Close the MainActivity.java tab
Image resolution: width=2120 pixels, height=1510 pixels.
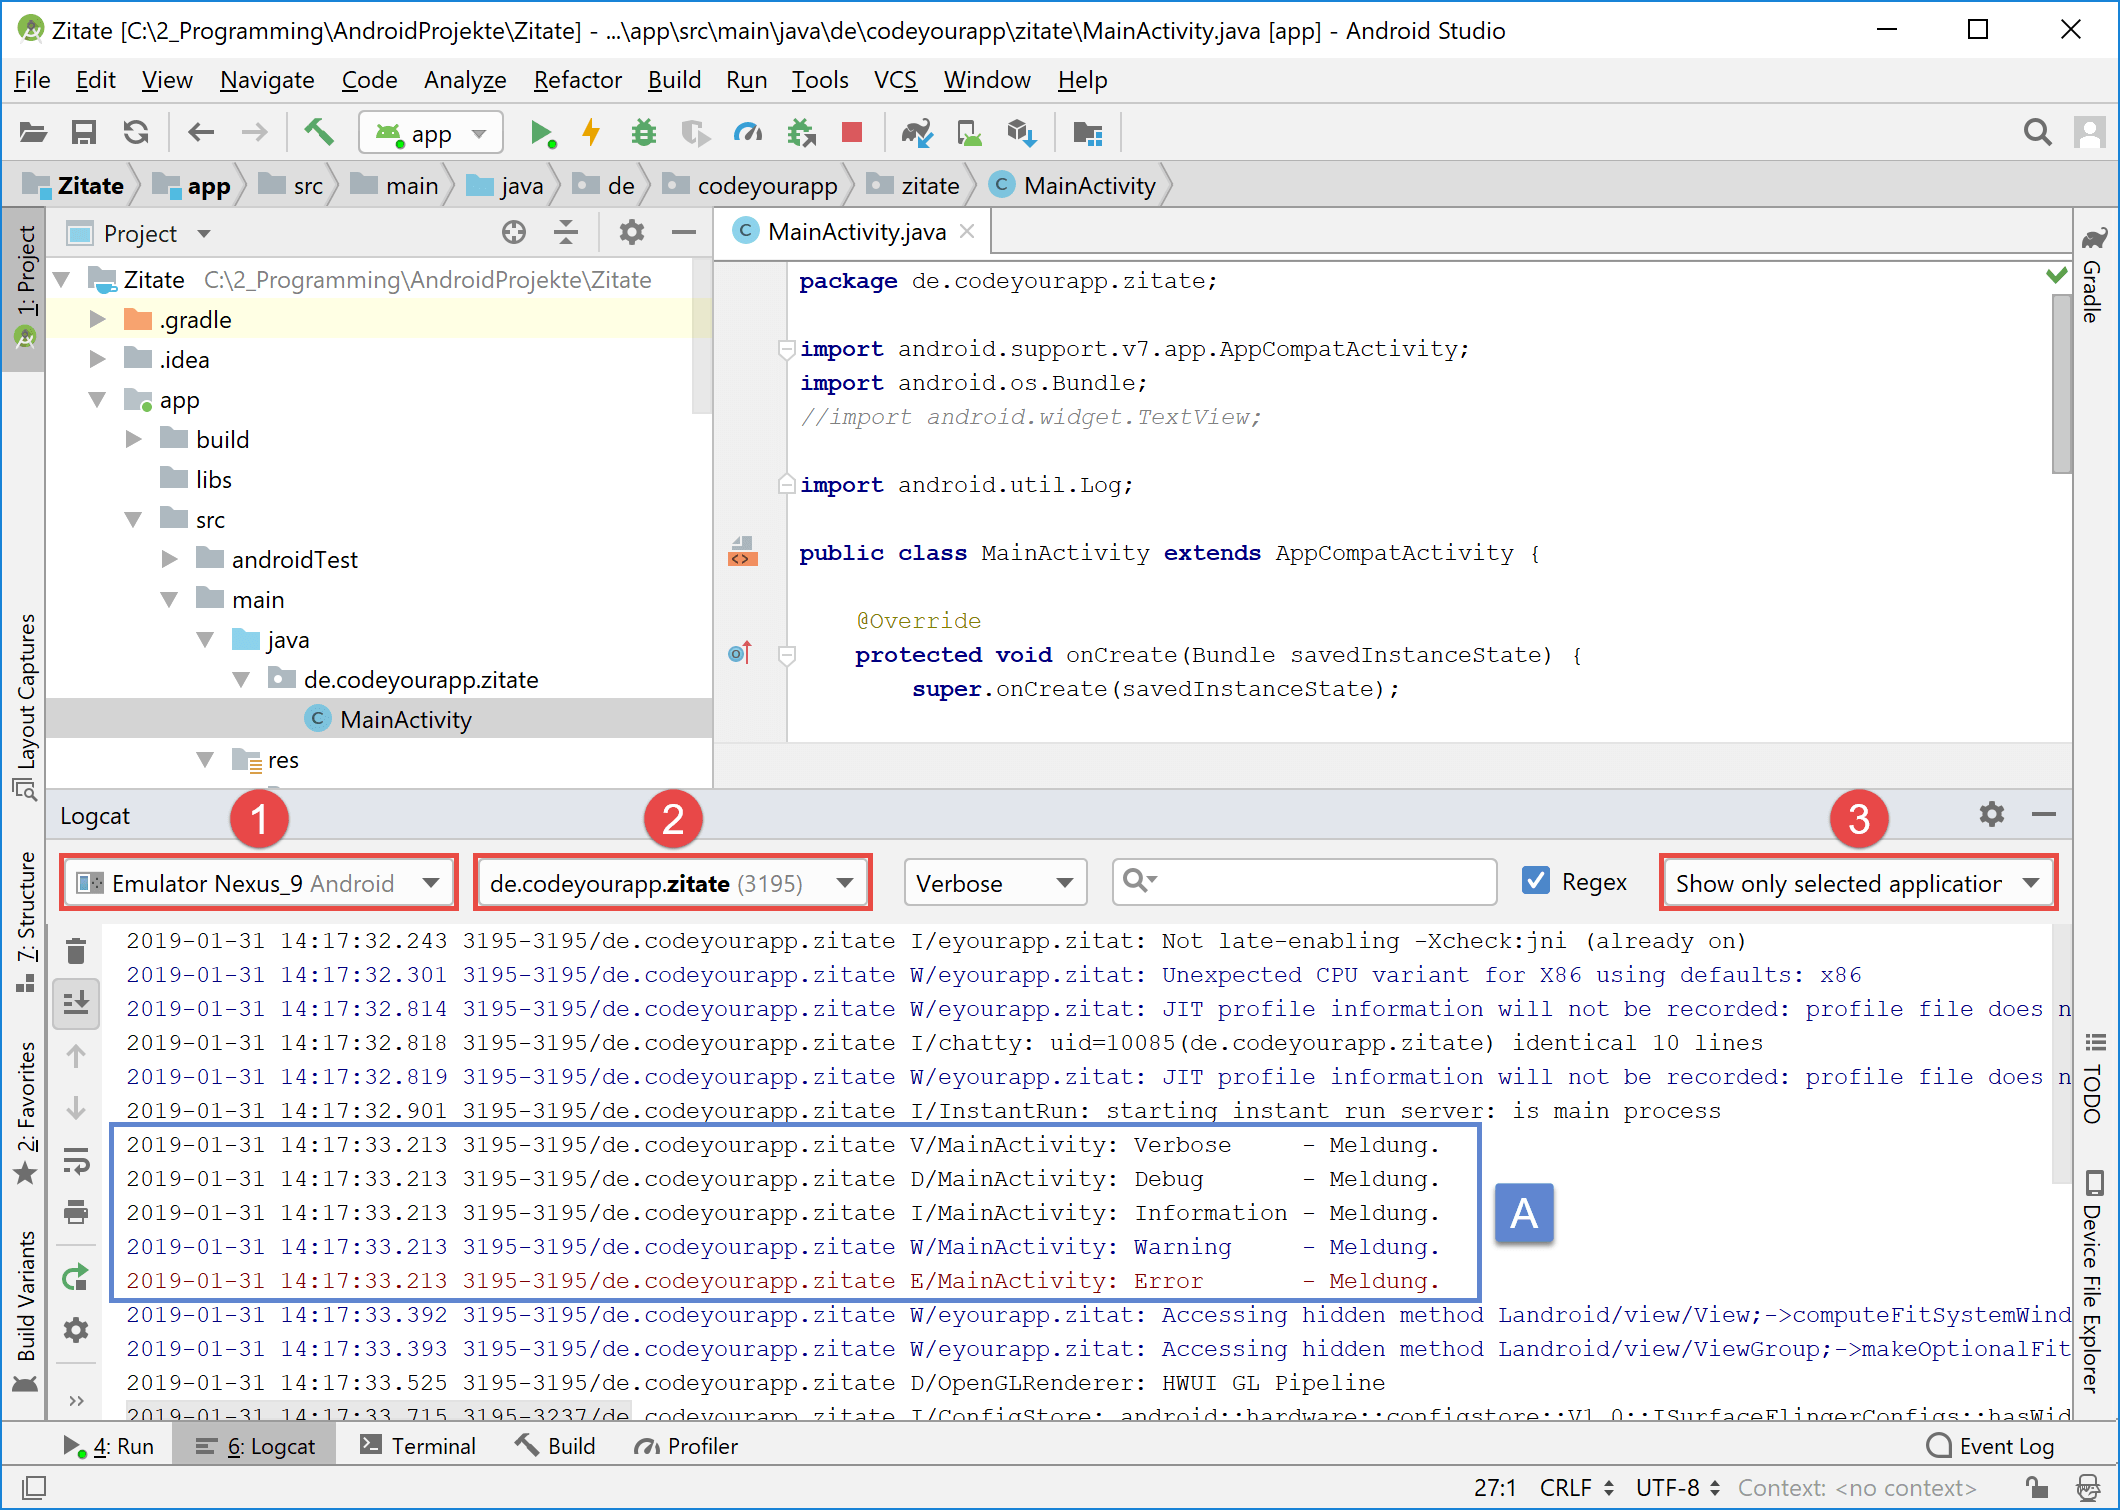(x=967, y=231)
